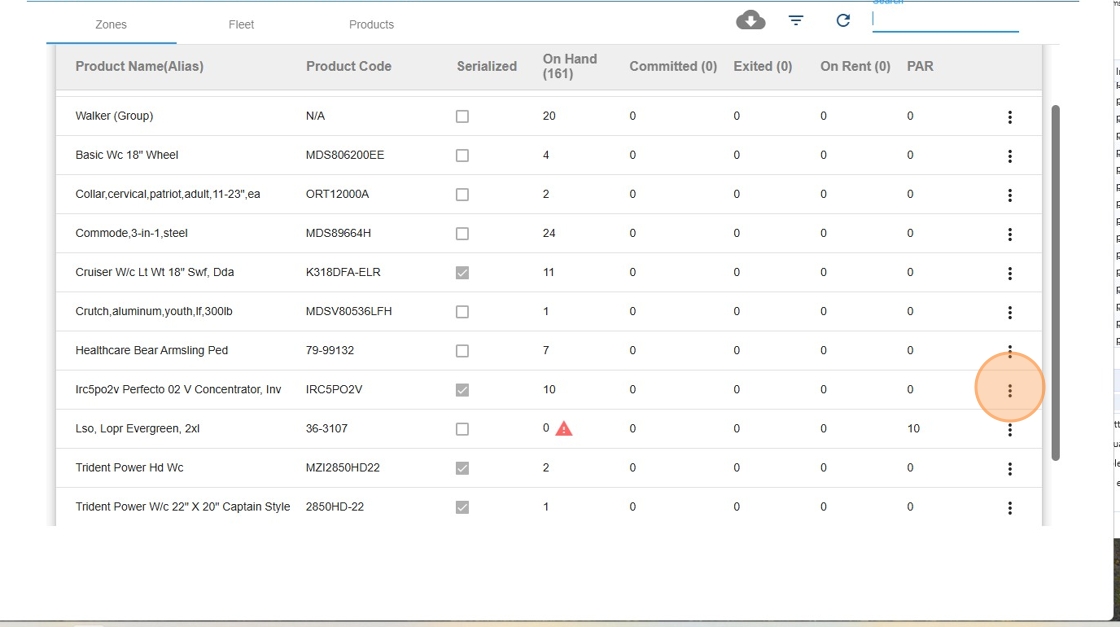Open more options for Cruiser W/c row
The height and width of the screenshot is (627, 1120).
[1010, 274]
